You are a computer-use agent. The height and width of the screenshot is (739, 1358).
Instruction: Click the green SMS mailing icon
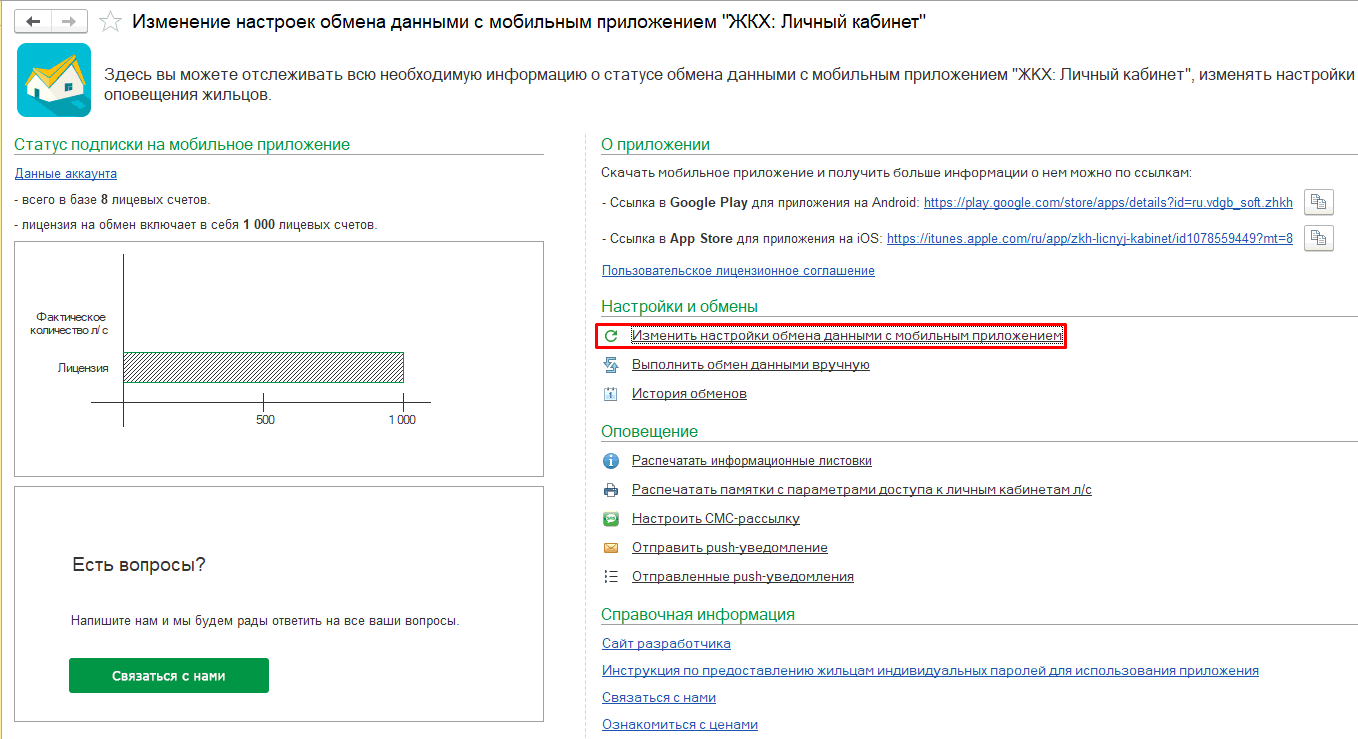611,519
